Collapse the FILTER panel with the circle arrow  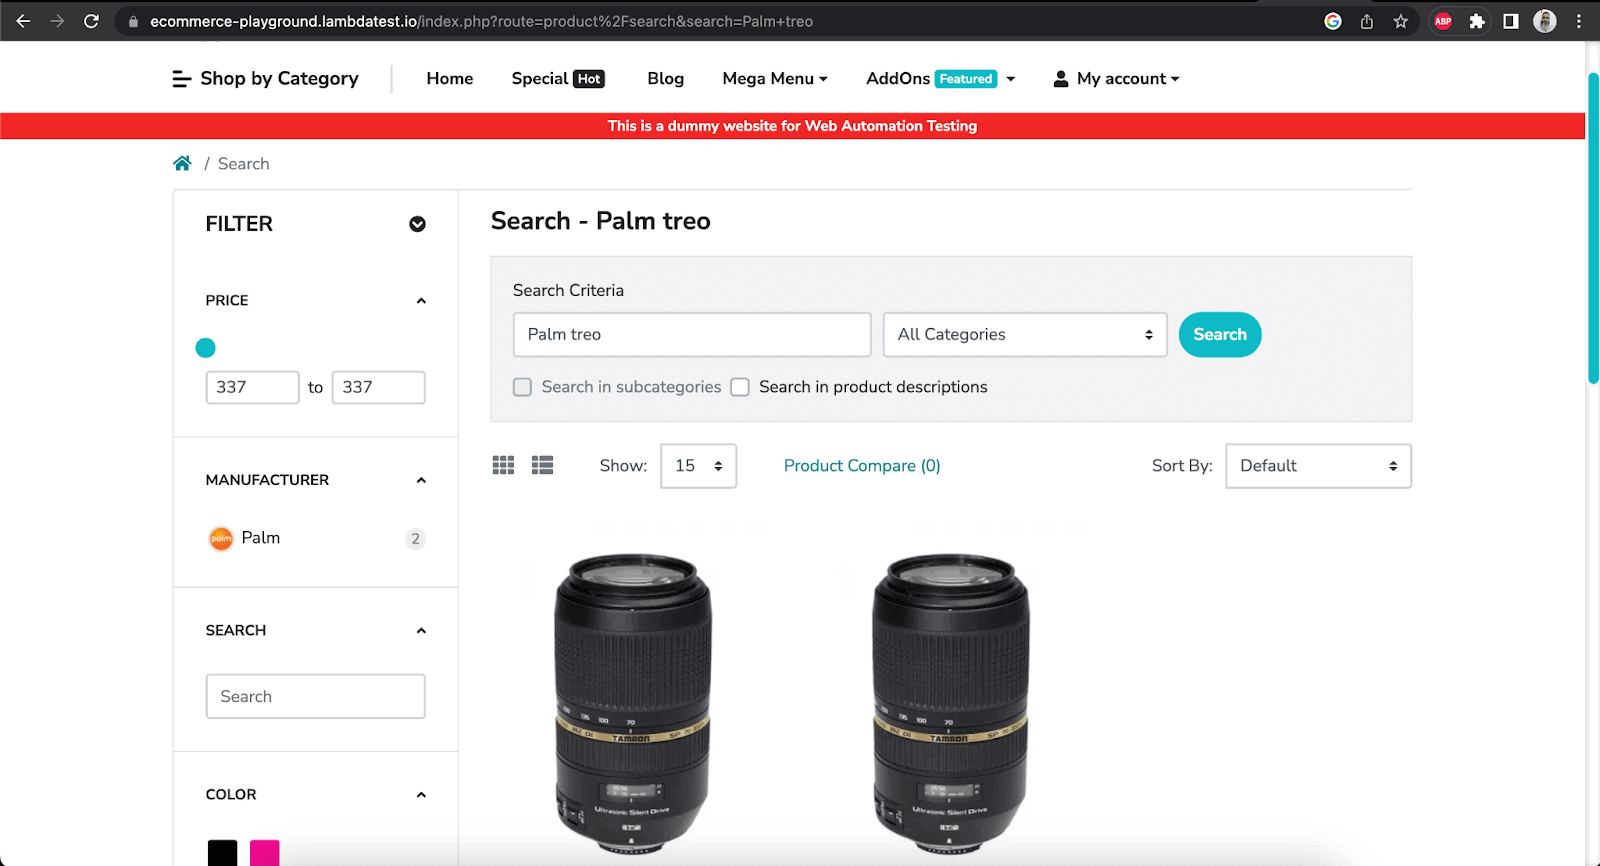pos(417,224)
